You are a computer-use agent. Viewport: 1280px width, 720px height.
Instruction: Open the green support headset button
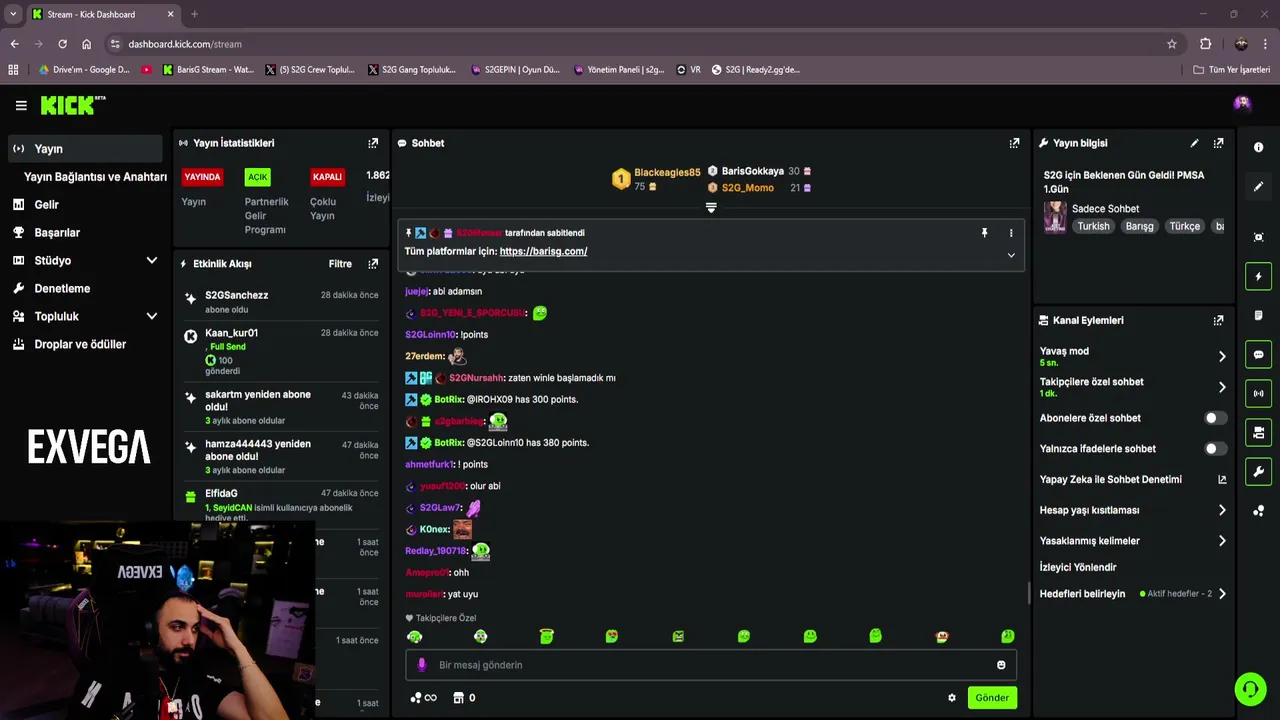pyautogui.click(x=1250, y=689)
